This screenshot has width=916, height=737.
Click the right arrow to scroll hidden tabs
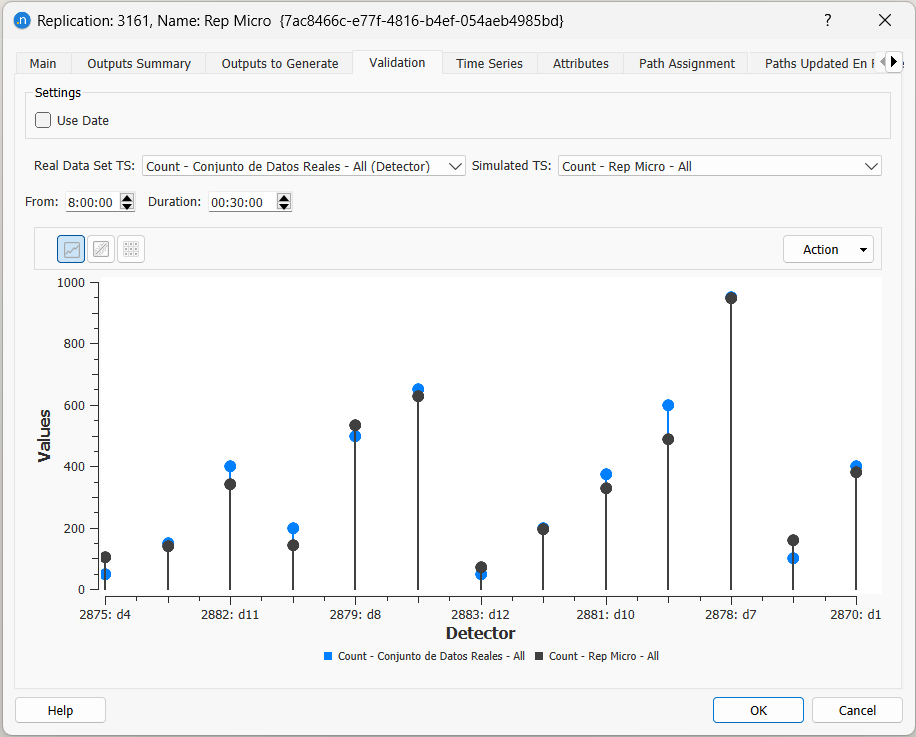[x=893, y=62]
